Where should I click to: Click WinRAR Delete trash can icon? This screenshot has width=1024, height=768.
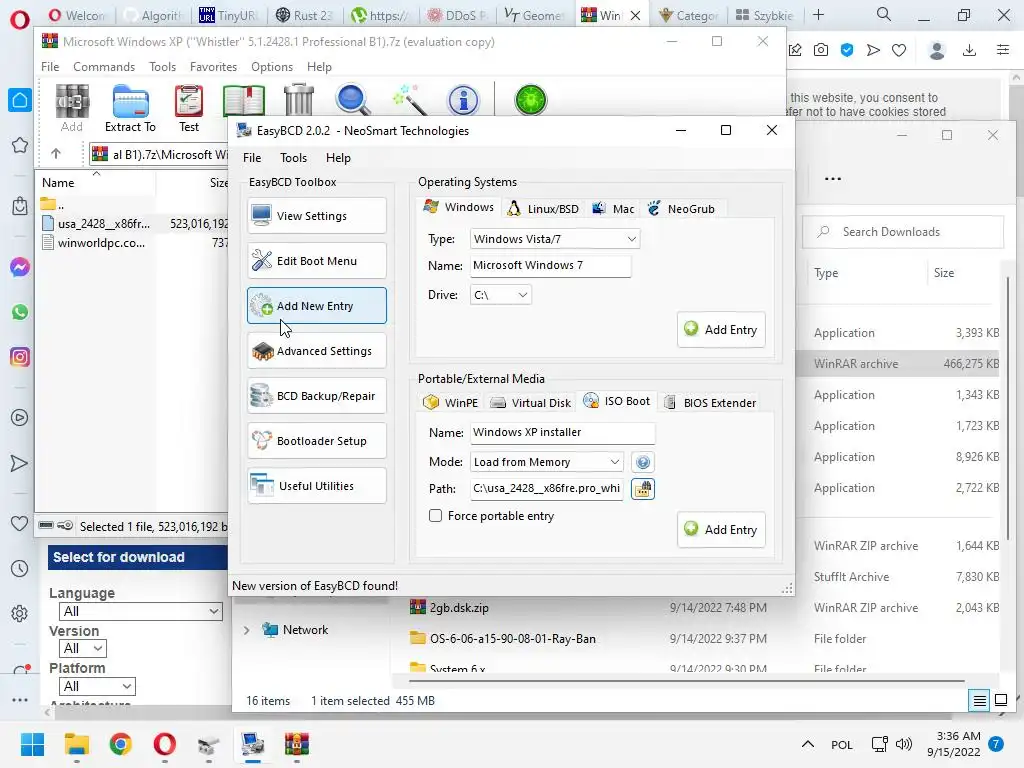[299, 101]
